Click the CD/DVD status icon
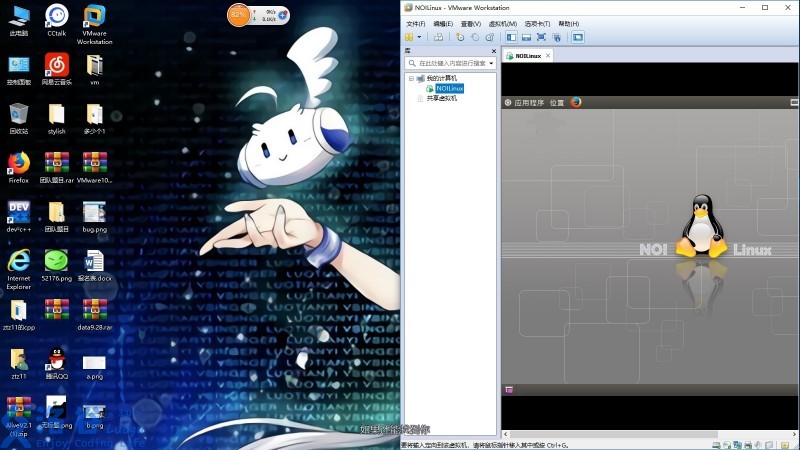This screenshot has width=800, height=450. click(727, 445)
